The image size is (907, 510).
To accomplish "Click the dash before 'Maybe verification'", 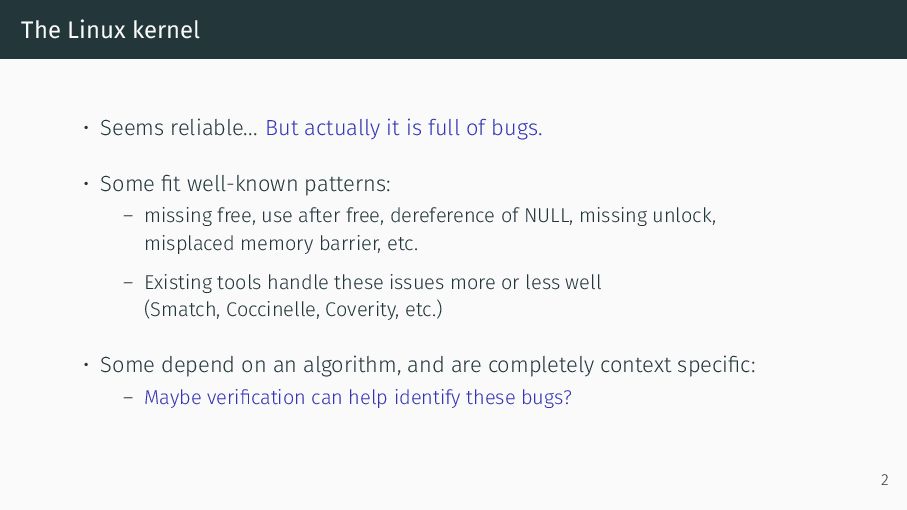I will 128,398.
